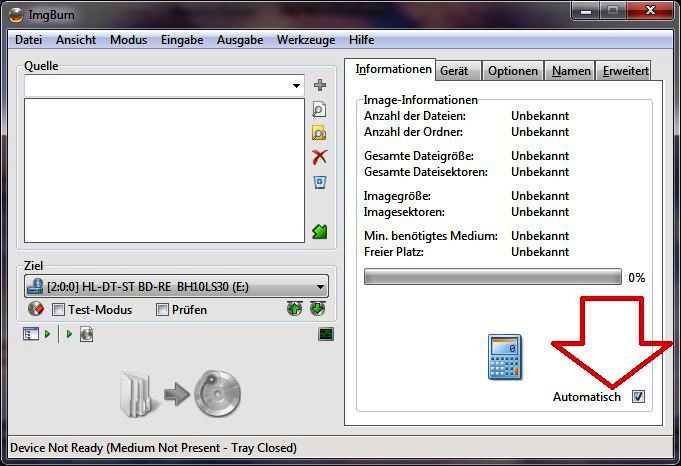Click the status bar Device Not Ready message
Viewport: 681px width, 466px height.
click(x=153, y=448)
